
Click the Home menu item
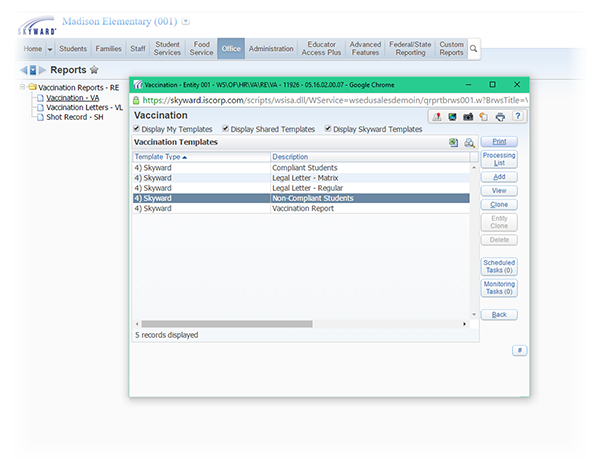(x=33, y=49)
